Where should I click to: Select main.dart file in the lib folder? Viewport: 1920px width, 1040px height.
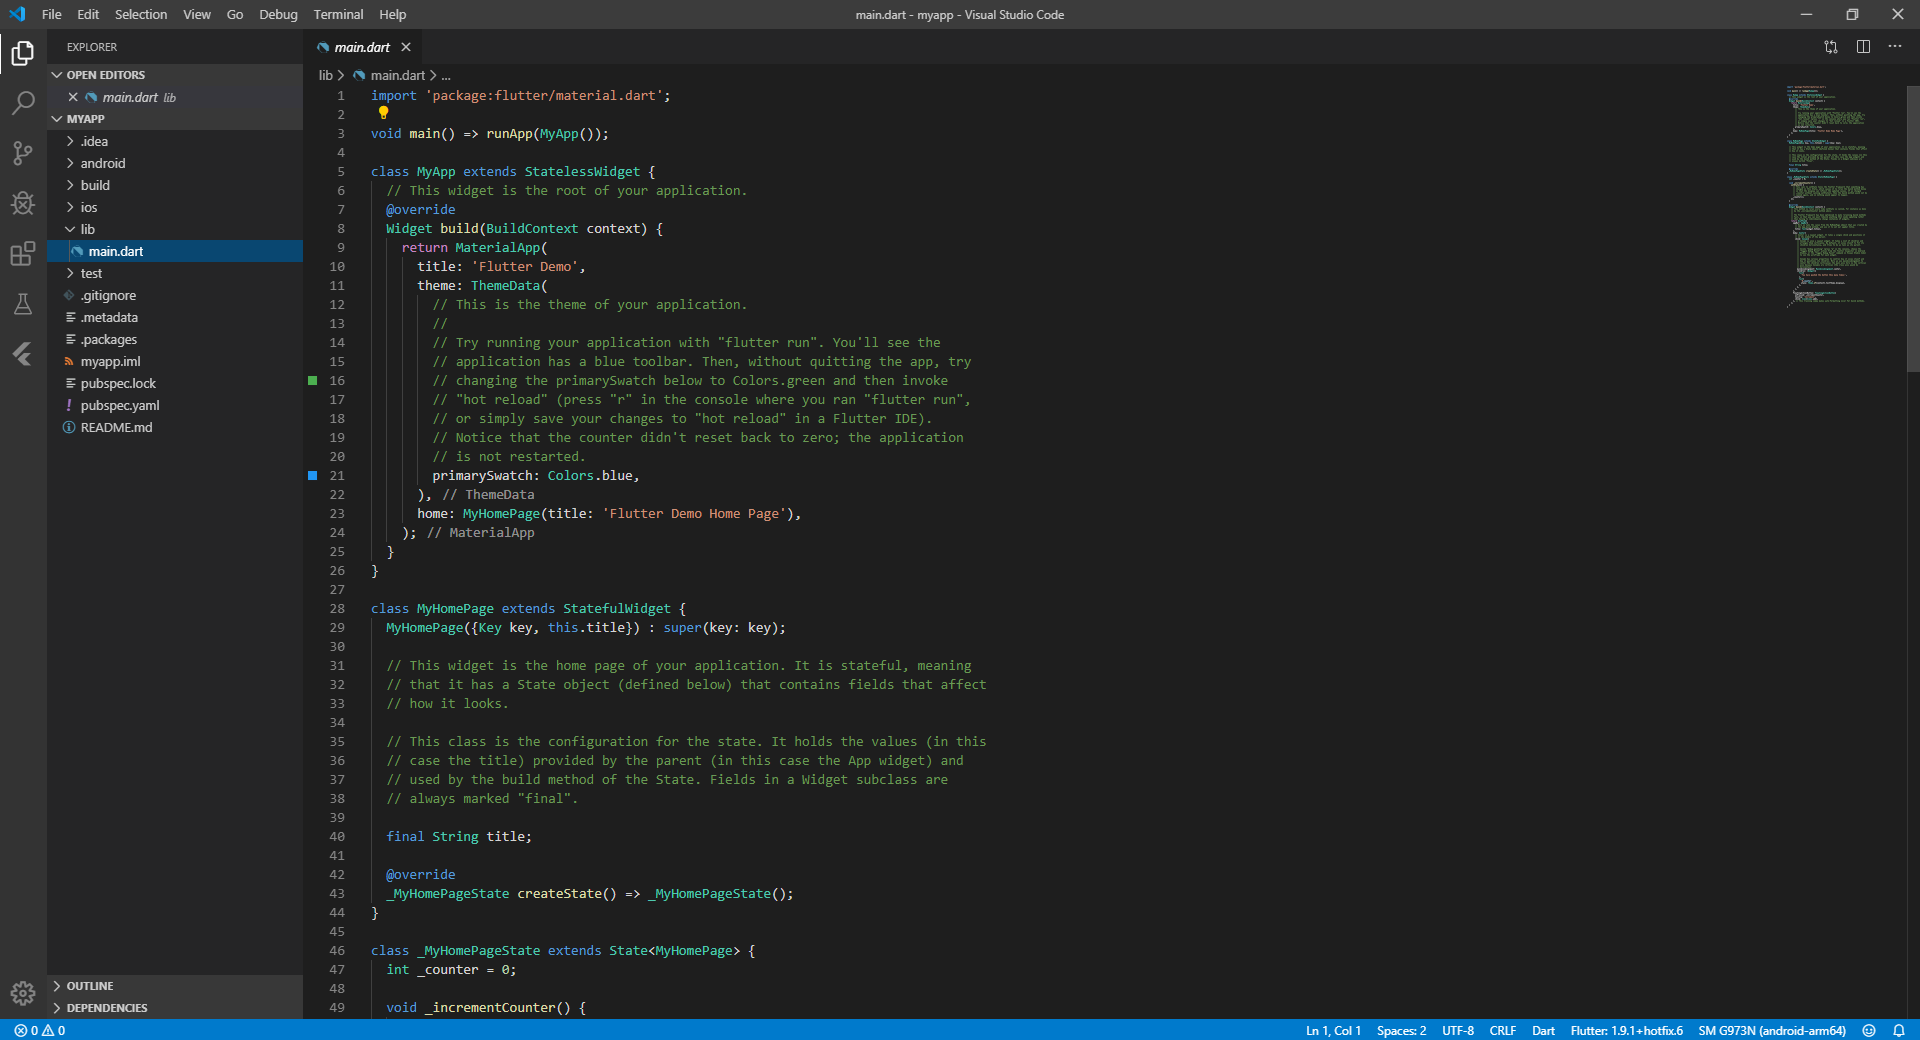[x=175, y=251]
